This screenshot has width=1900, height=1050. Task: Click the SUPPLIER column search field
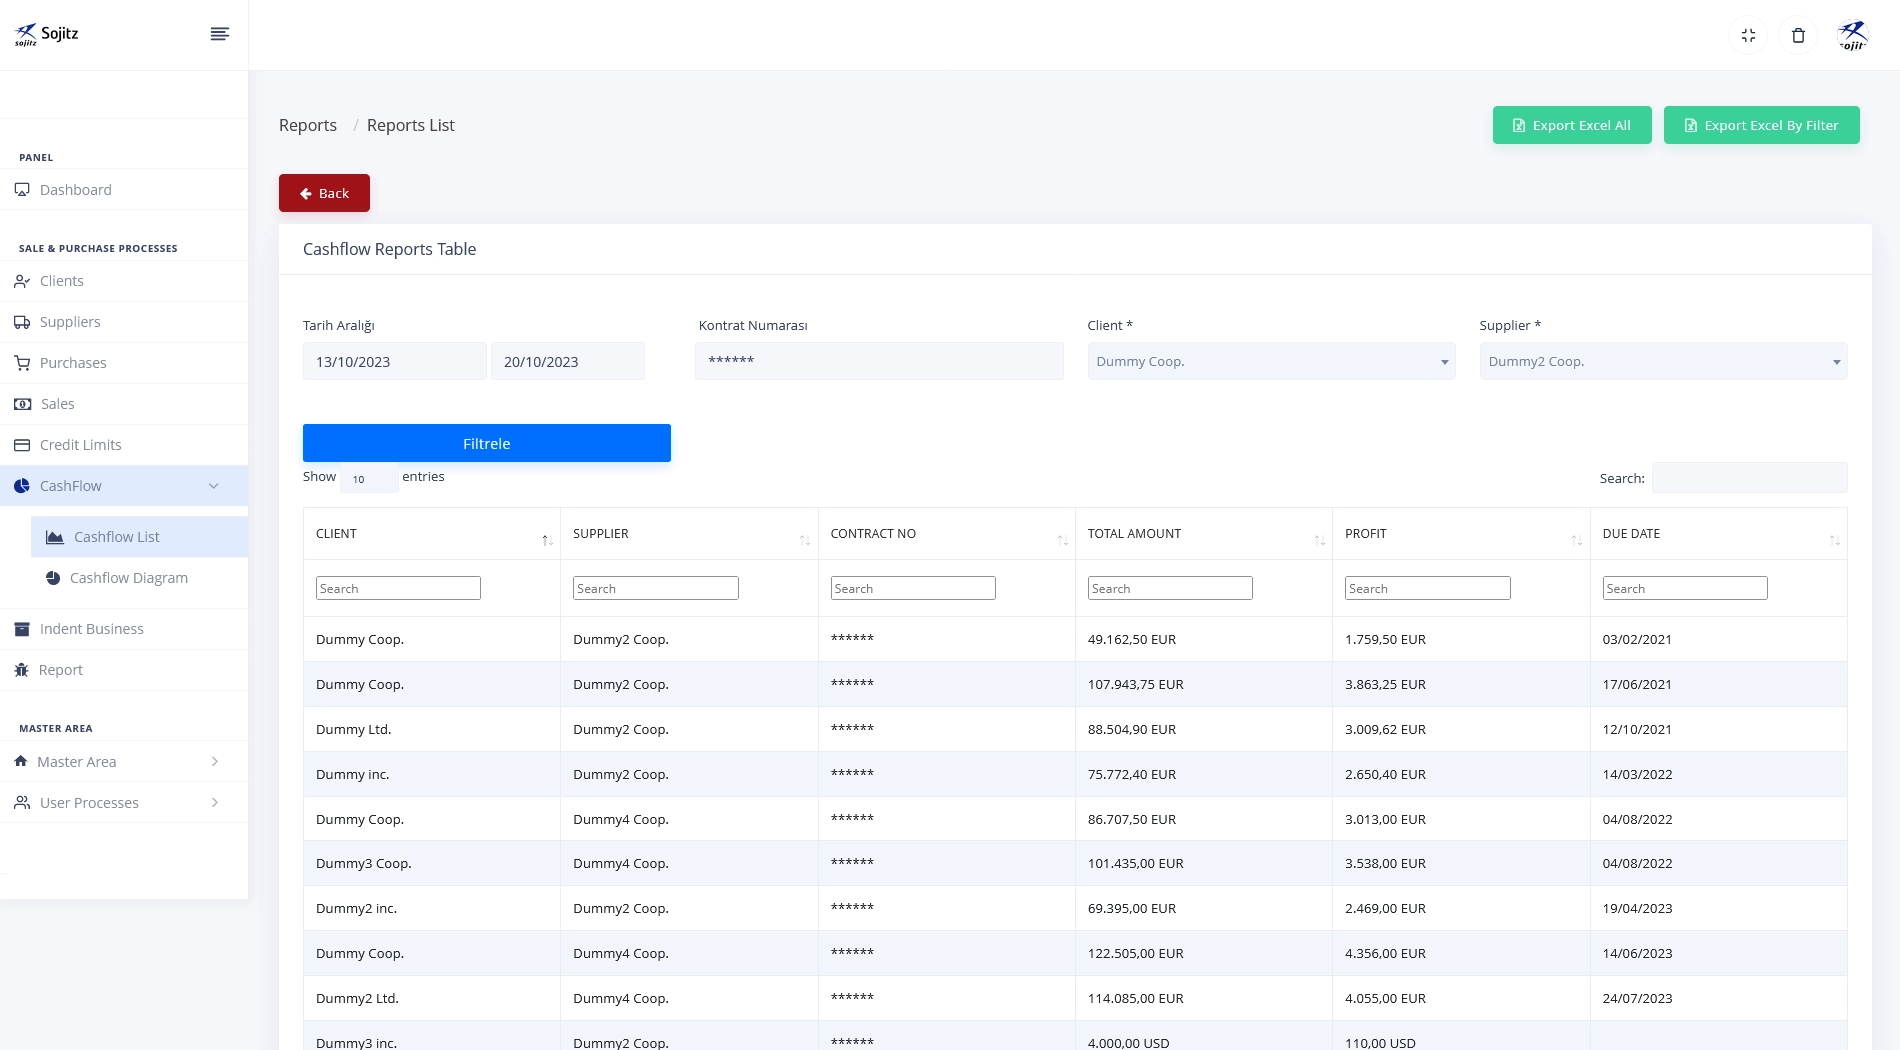tap(656, 588)
